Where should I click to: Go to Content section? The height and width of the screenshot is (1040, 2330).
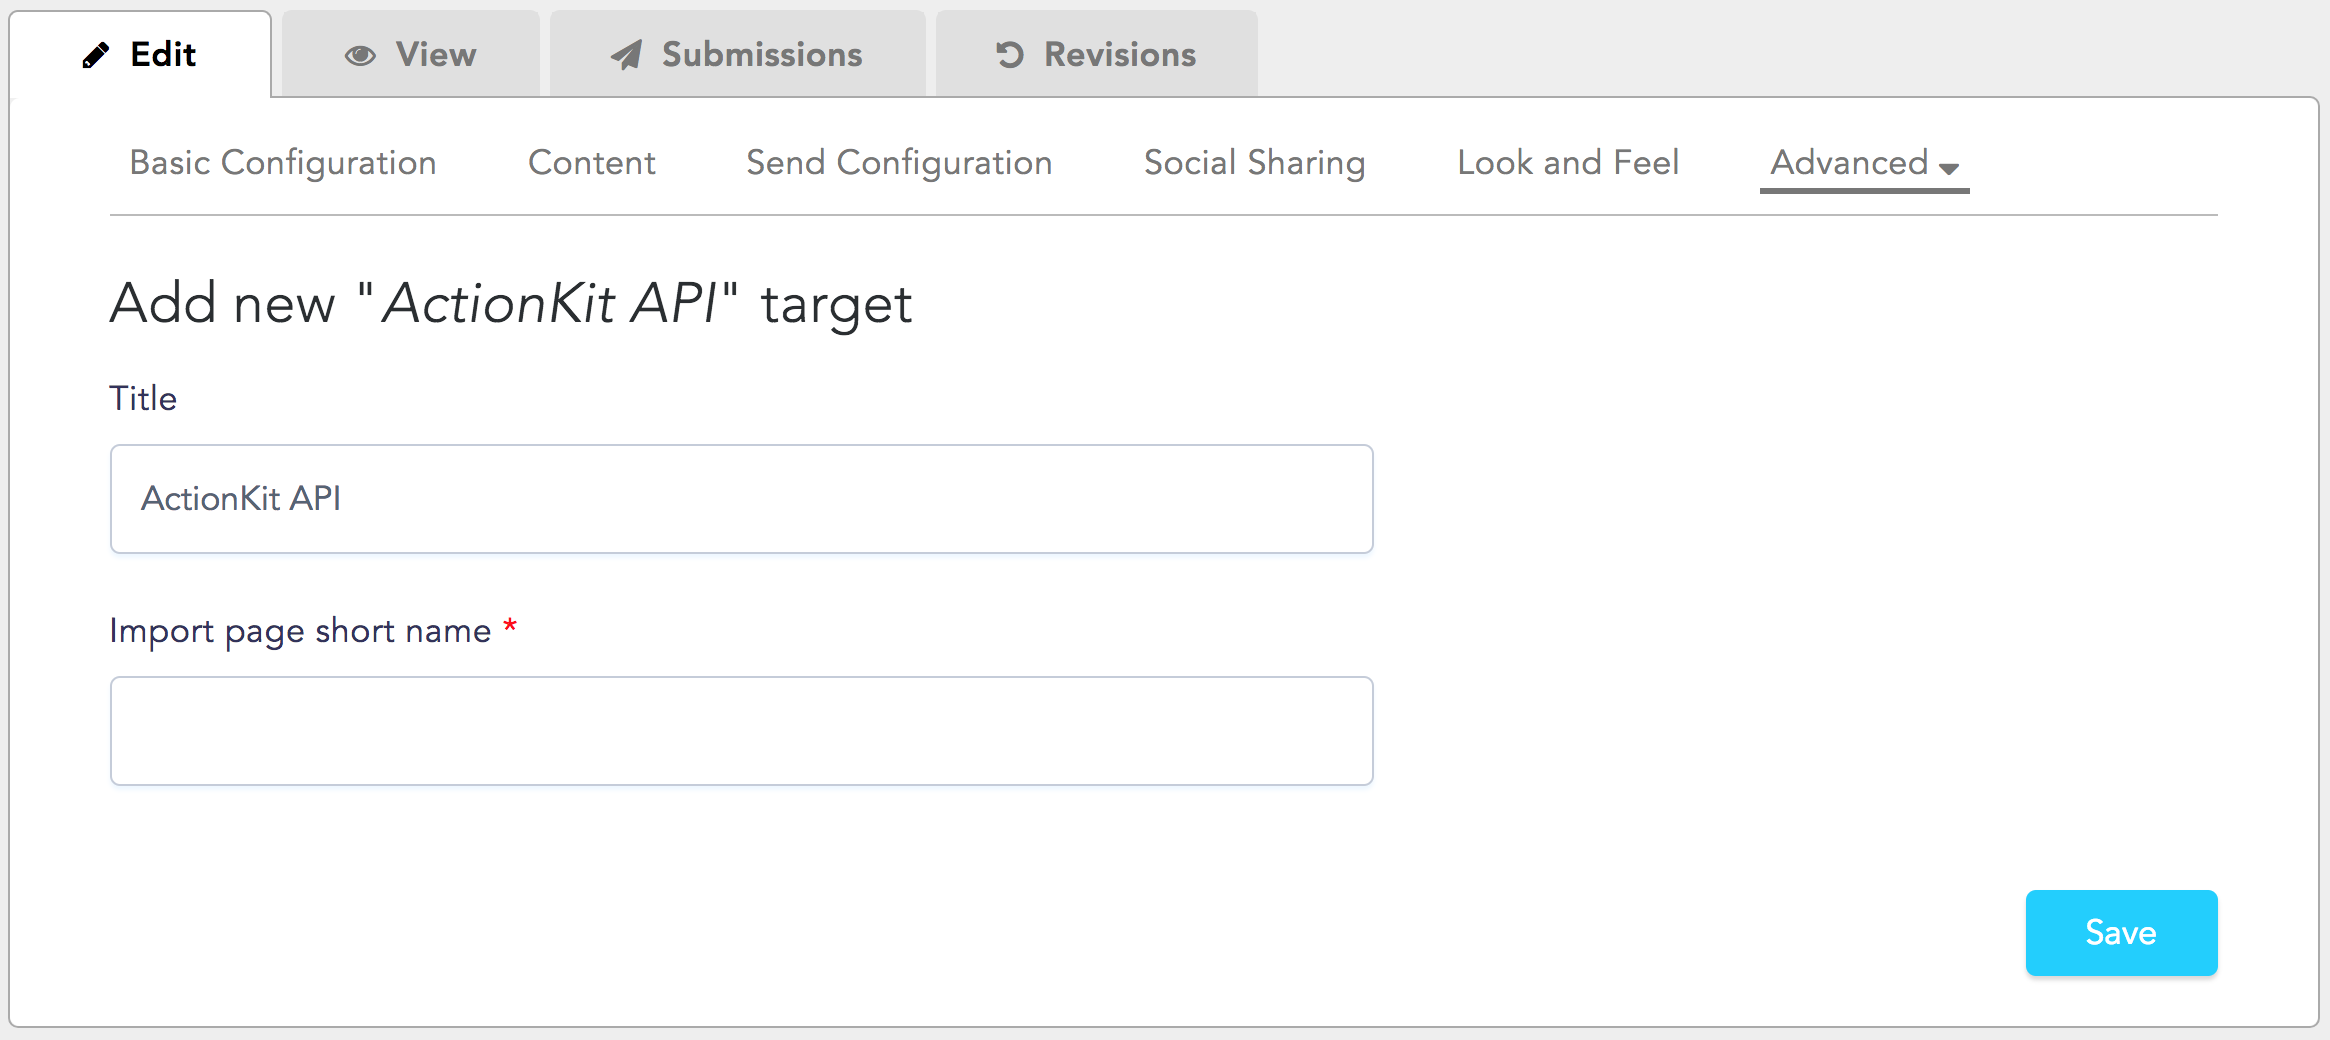592,163
